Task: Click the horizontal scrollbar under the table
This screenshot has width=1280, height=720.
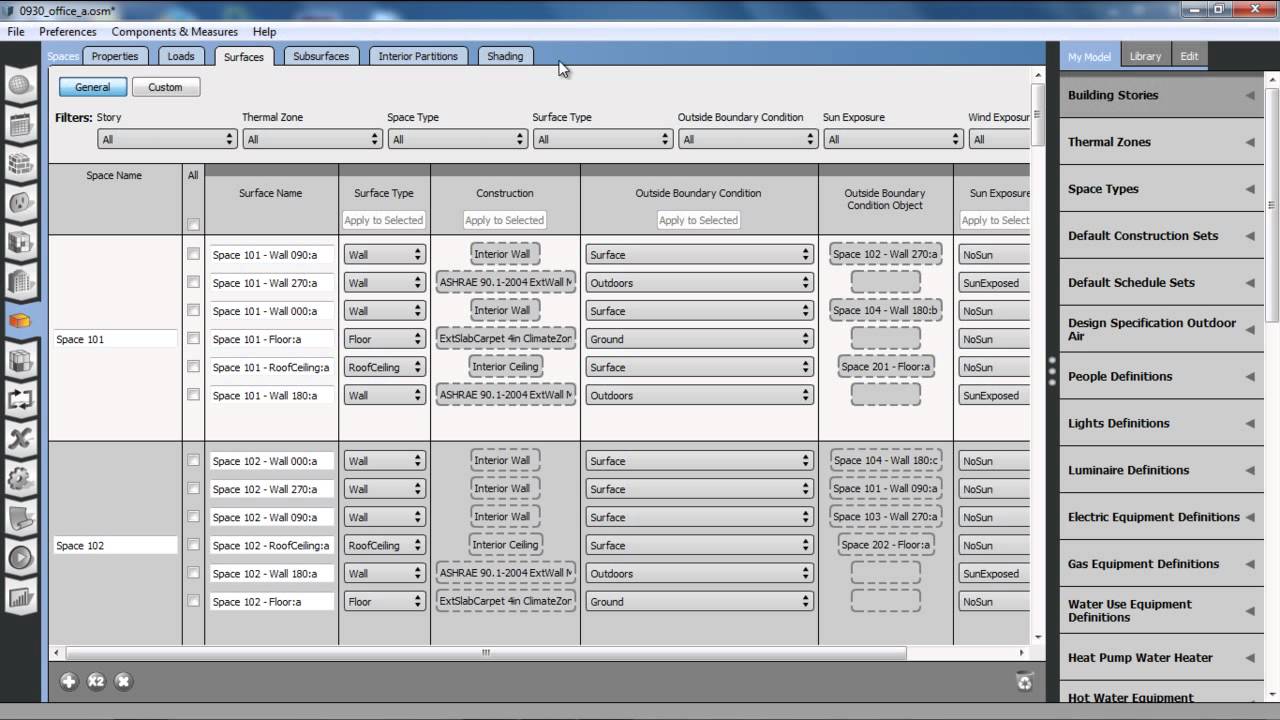Action: (486, 653)
